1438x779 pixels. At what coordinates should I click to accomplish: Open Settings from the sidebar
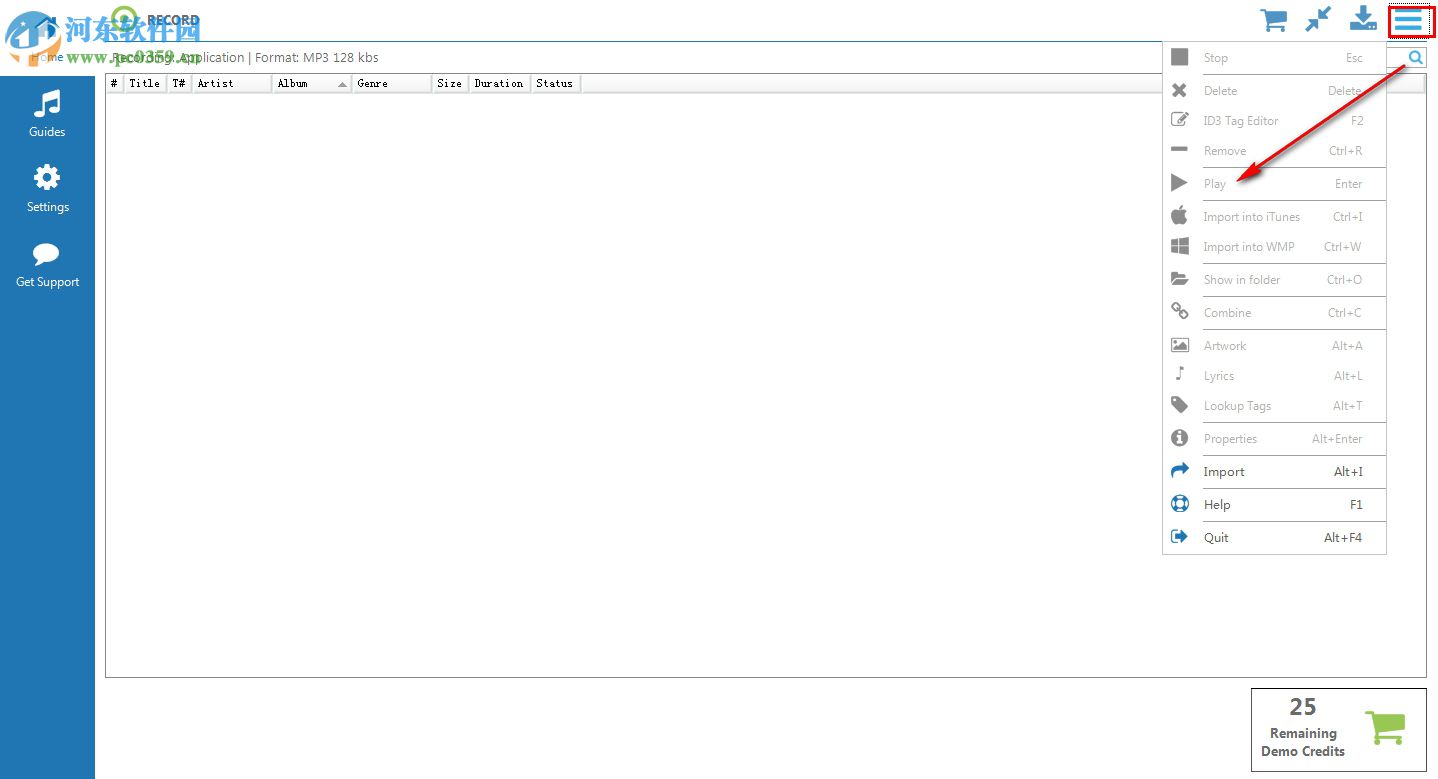pyautogui.click(x=47, y=190)
